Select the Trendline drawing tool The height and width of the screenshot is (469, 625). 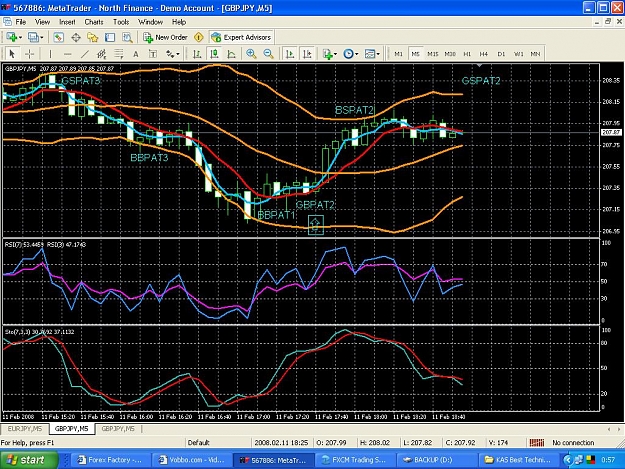pos(85,54)
